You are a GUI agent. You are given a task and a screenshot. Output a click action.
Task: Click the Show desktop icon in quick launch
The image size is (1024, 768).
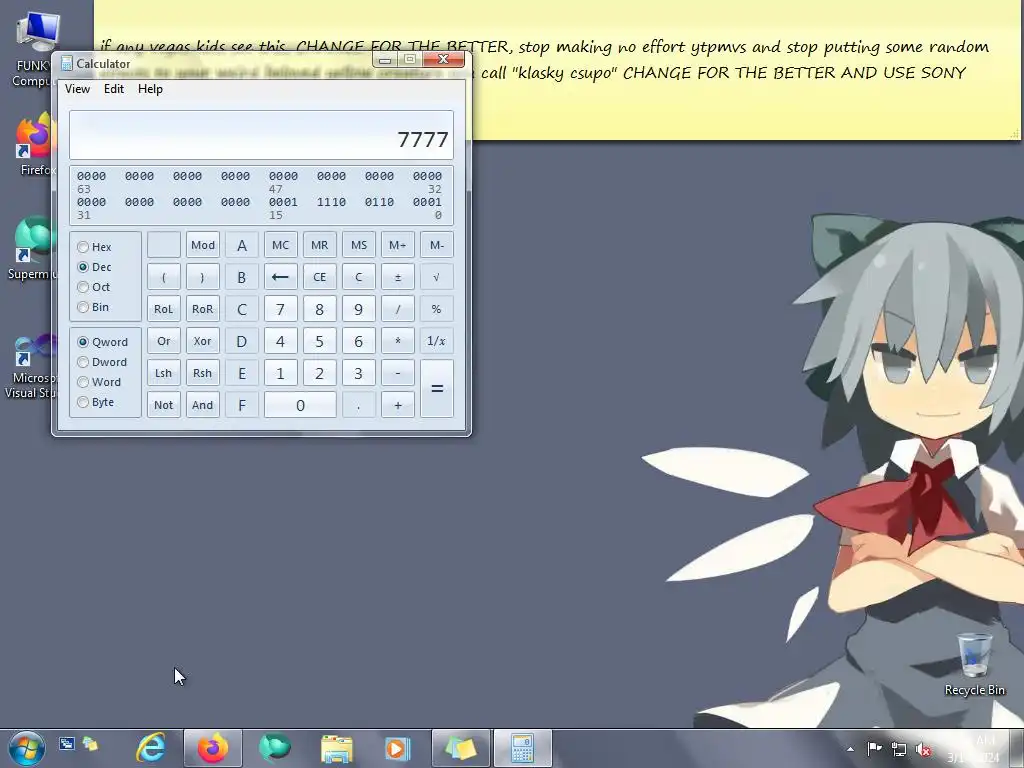pos(67,744)
